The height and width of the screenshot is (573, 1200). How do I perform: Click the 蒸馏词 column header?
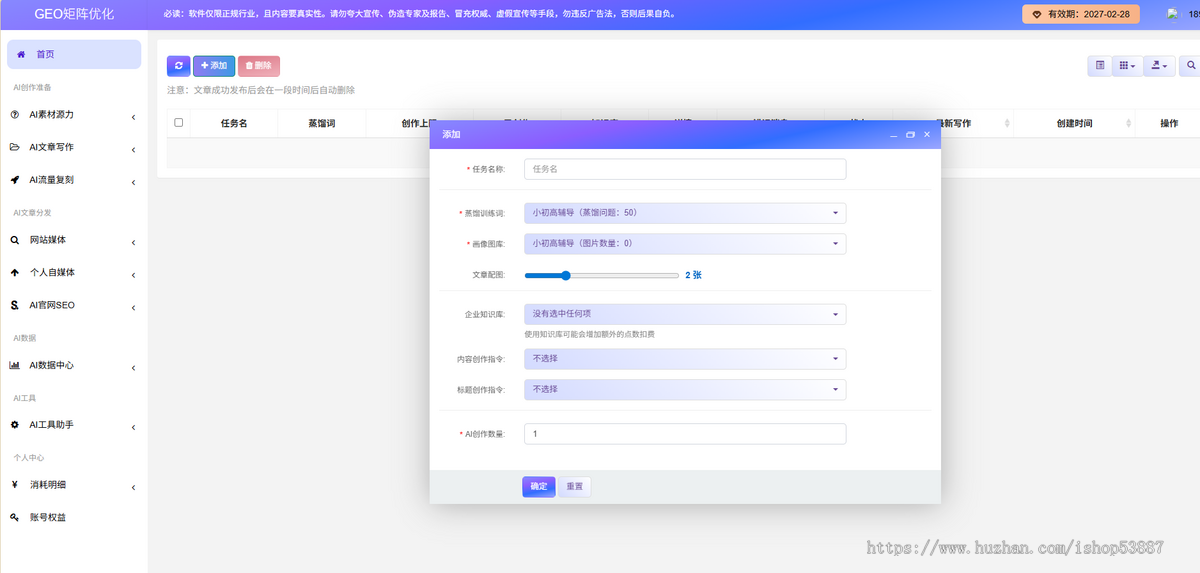(321, 123)
